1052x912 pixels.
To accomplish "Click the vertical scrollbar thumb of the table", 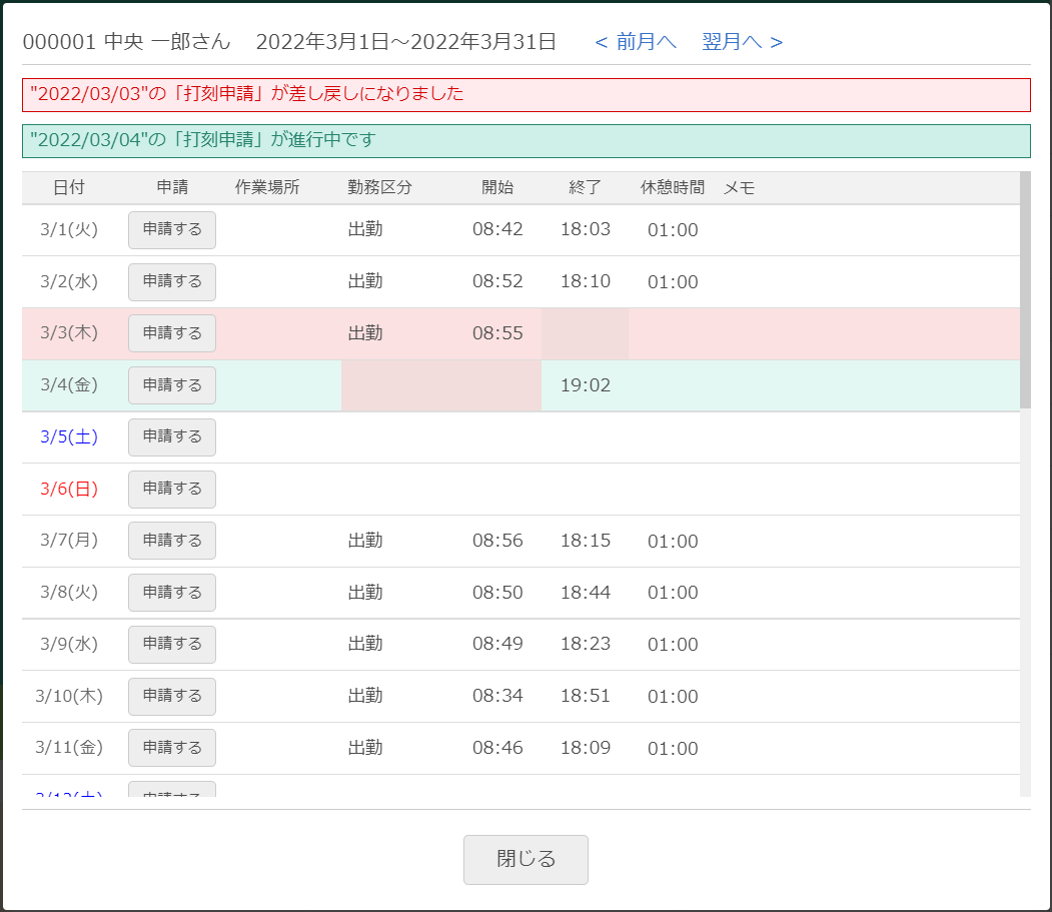I will tap(1025, 290).
